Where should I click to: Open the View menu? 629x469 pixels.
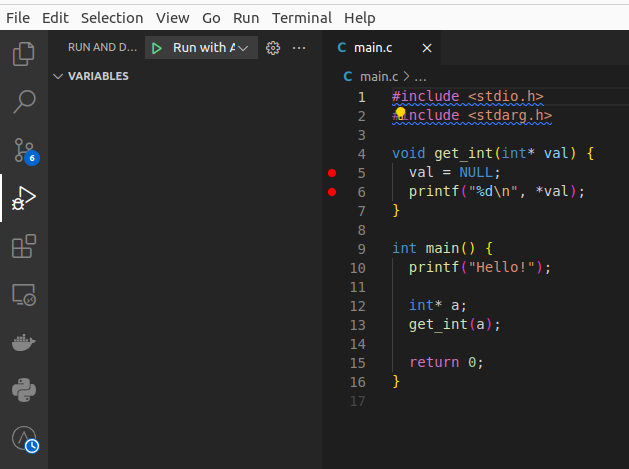click(172, 18)
